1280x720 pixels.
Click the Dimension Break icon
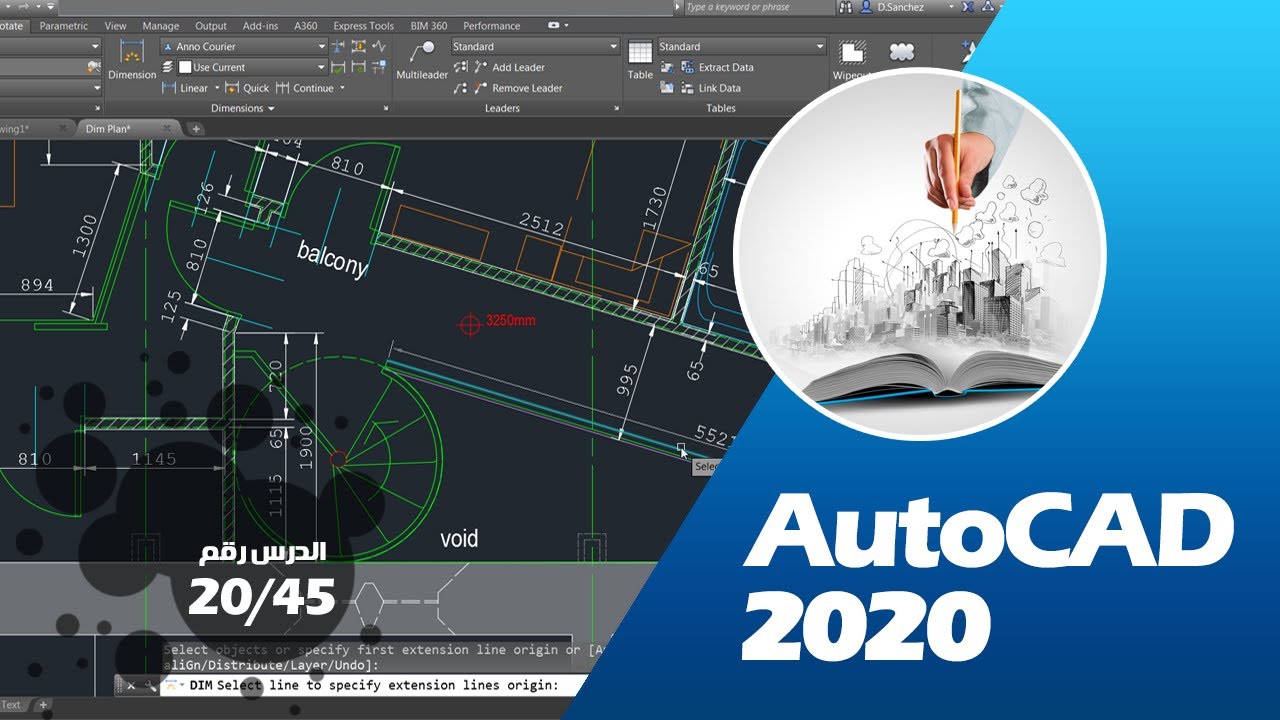pos(340,46)
